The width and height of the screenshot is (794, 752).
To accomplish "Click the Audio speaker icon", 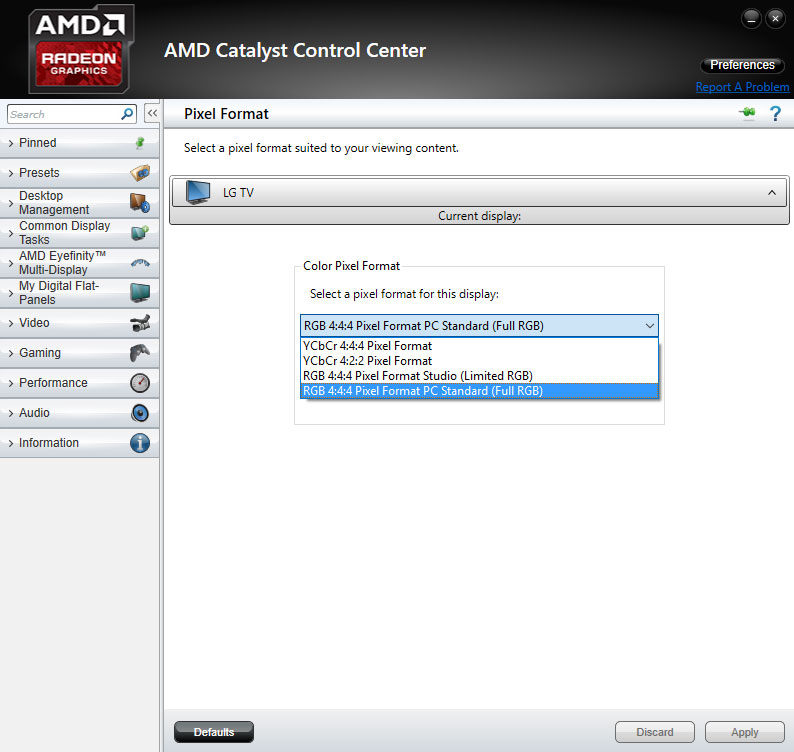I will 140,413.
